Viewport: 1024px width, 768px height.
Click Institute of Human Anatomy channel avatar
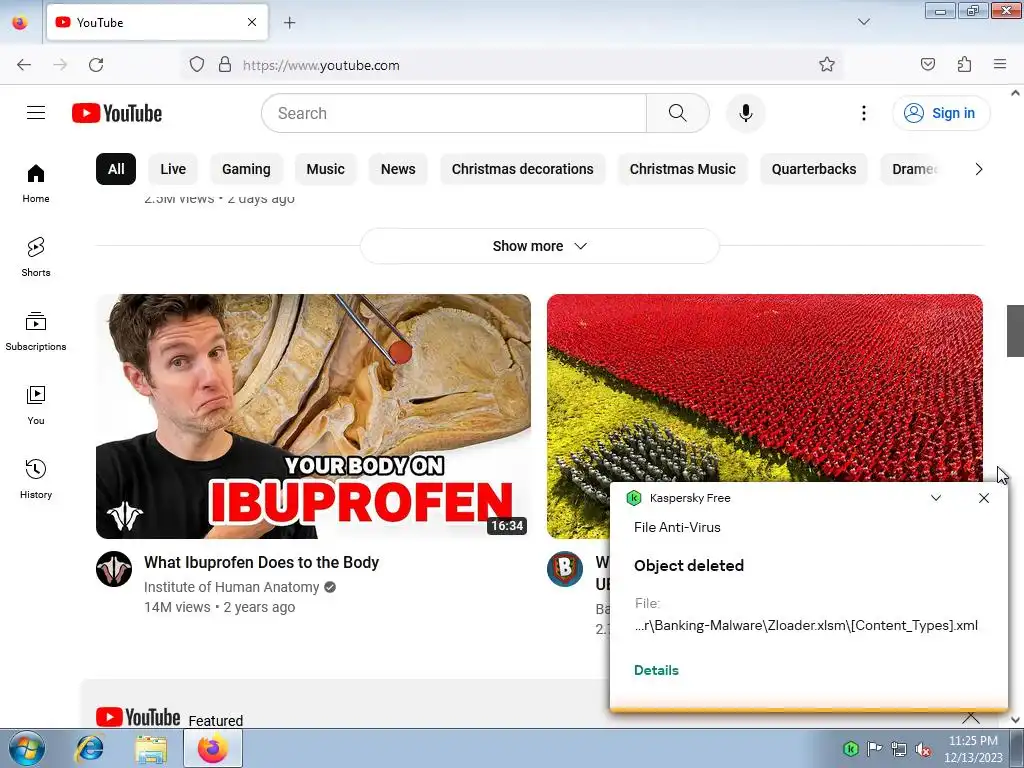[x=114, y=569]
